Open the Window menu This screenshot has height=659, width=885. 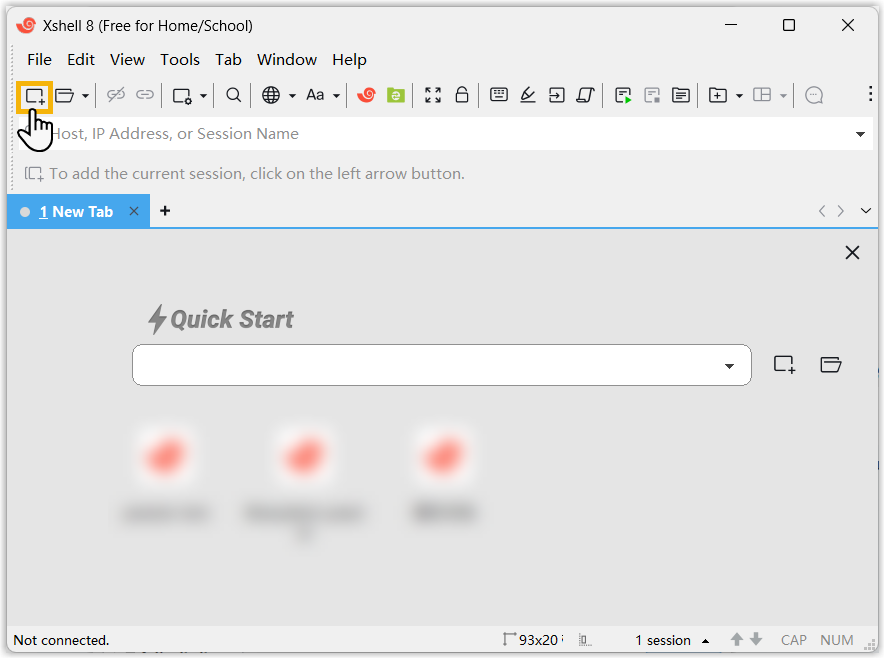click(286, 60)
